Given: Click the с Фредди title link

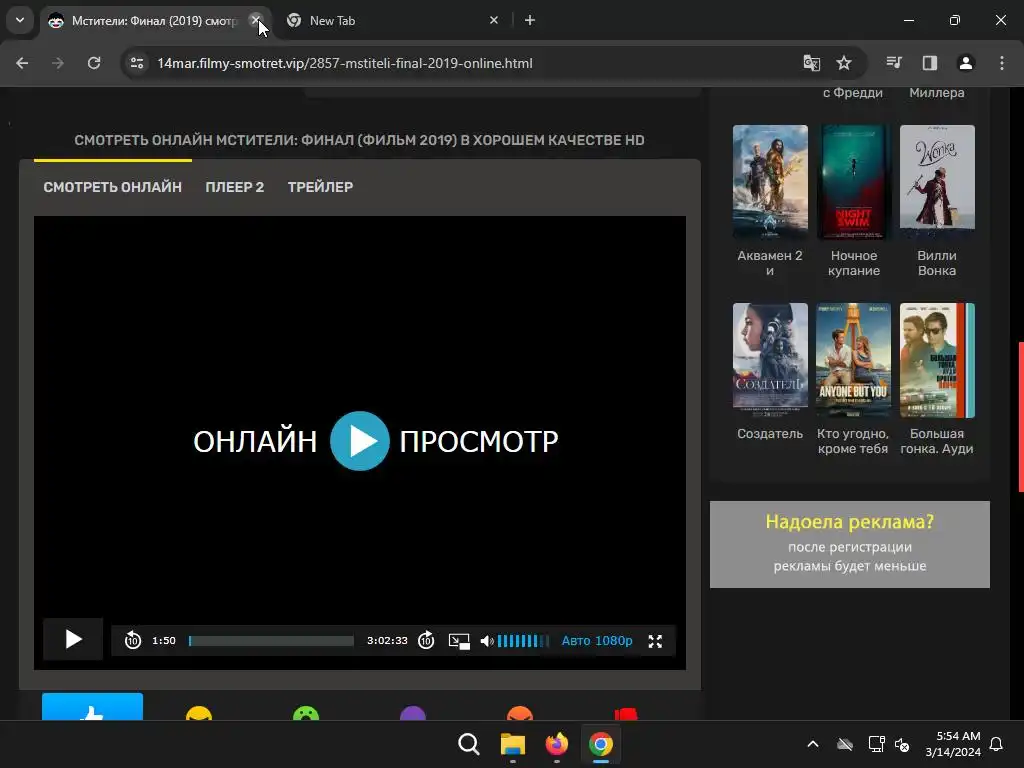Looking at the screenshot, I should (x=853, y=93).
